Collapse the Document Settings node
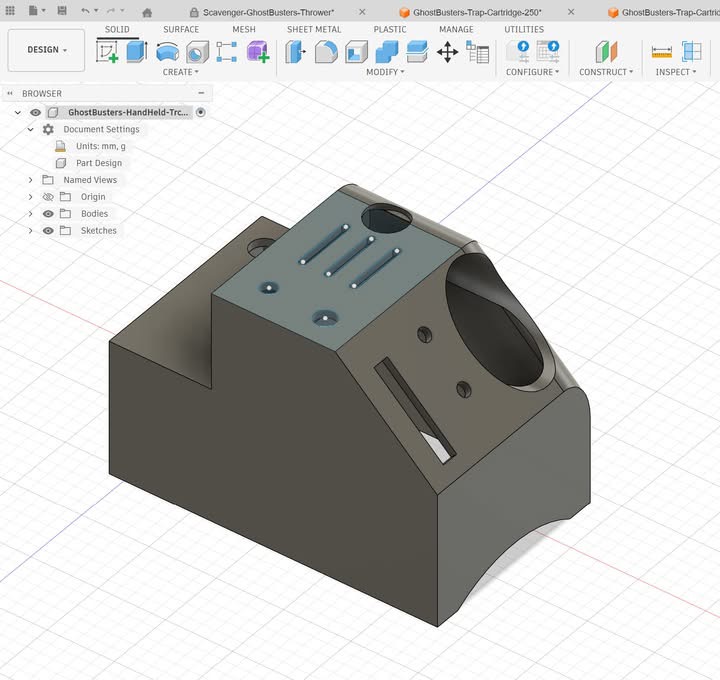 31,130
